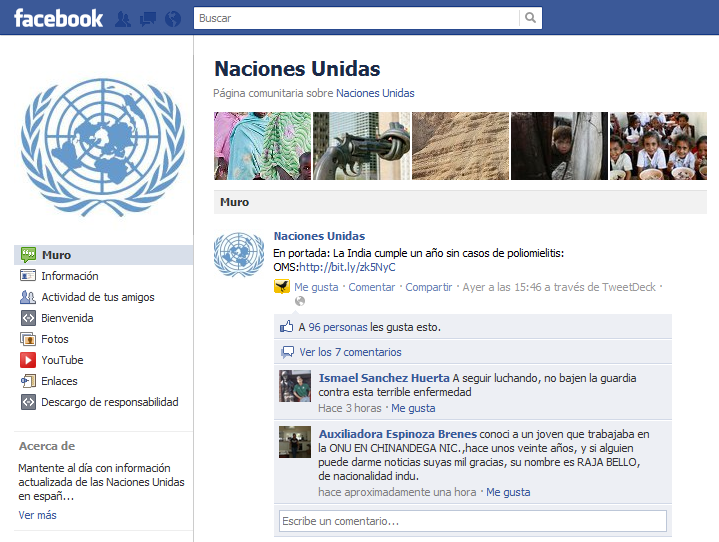Click Comentar on the post
The image size is (719, 542).
371,287
